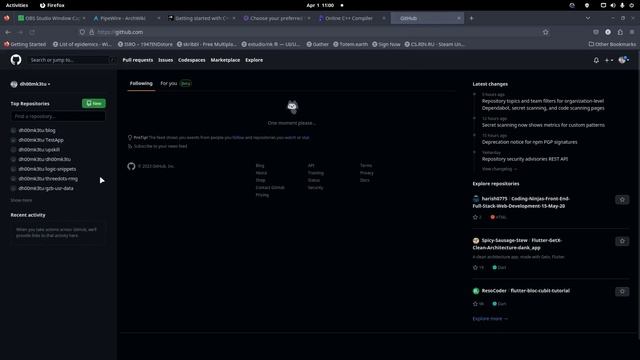Open the dh00mk3tu/logic-snippets repository

[47, 169]
